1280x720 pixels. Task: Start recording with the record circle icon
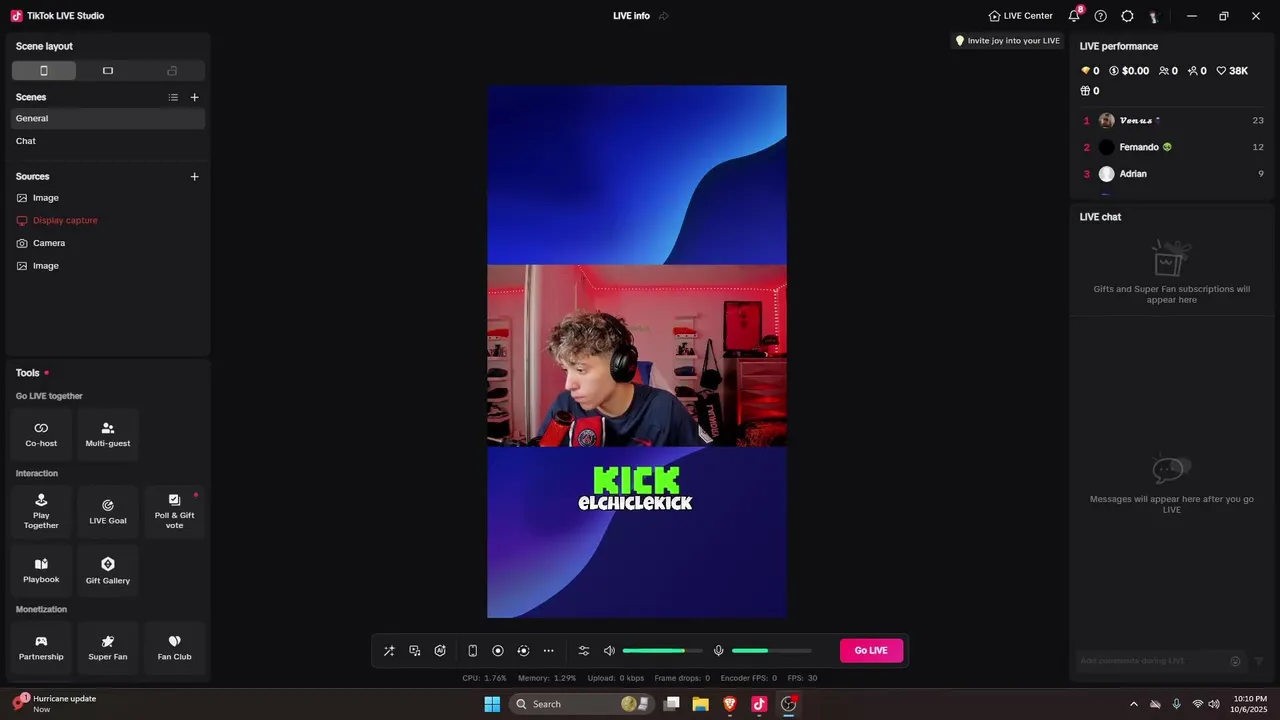click(498, 651)
